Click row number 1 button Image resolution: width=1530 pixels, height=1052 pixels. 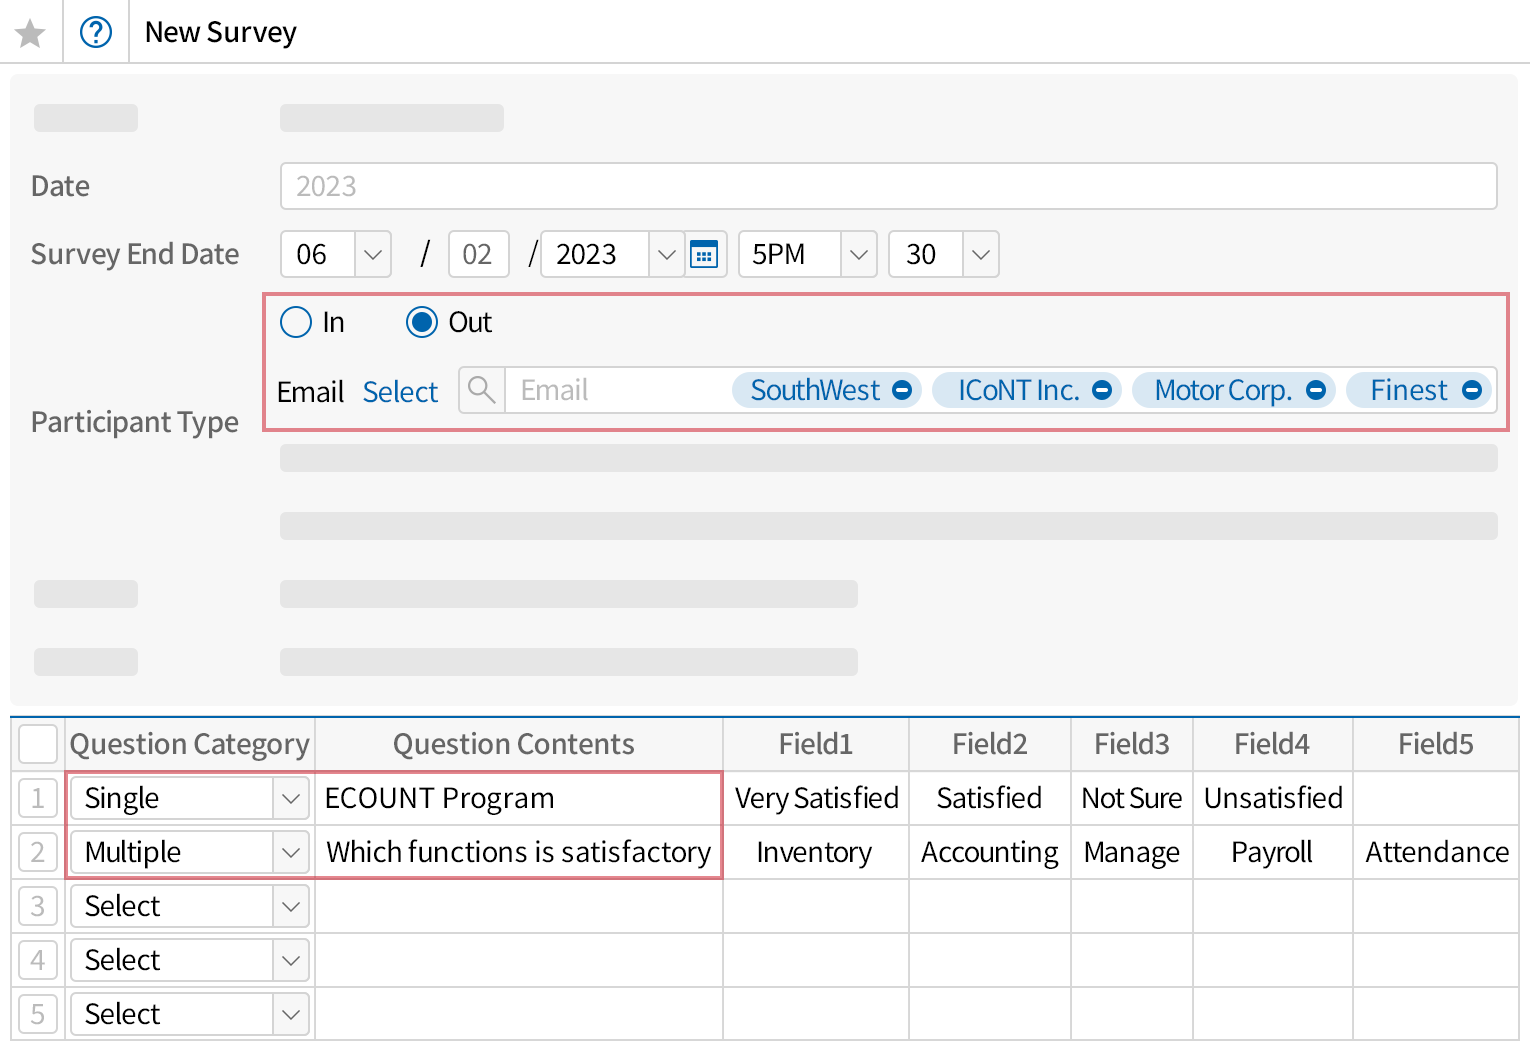[38, 798]
